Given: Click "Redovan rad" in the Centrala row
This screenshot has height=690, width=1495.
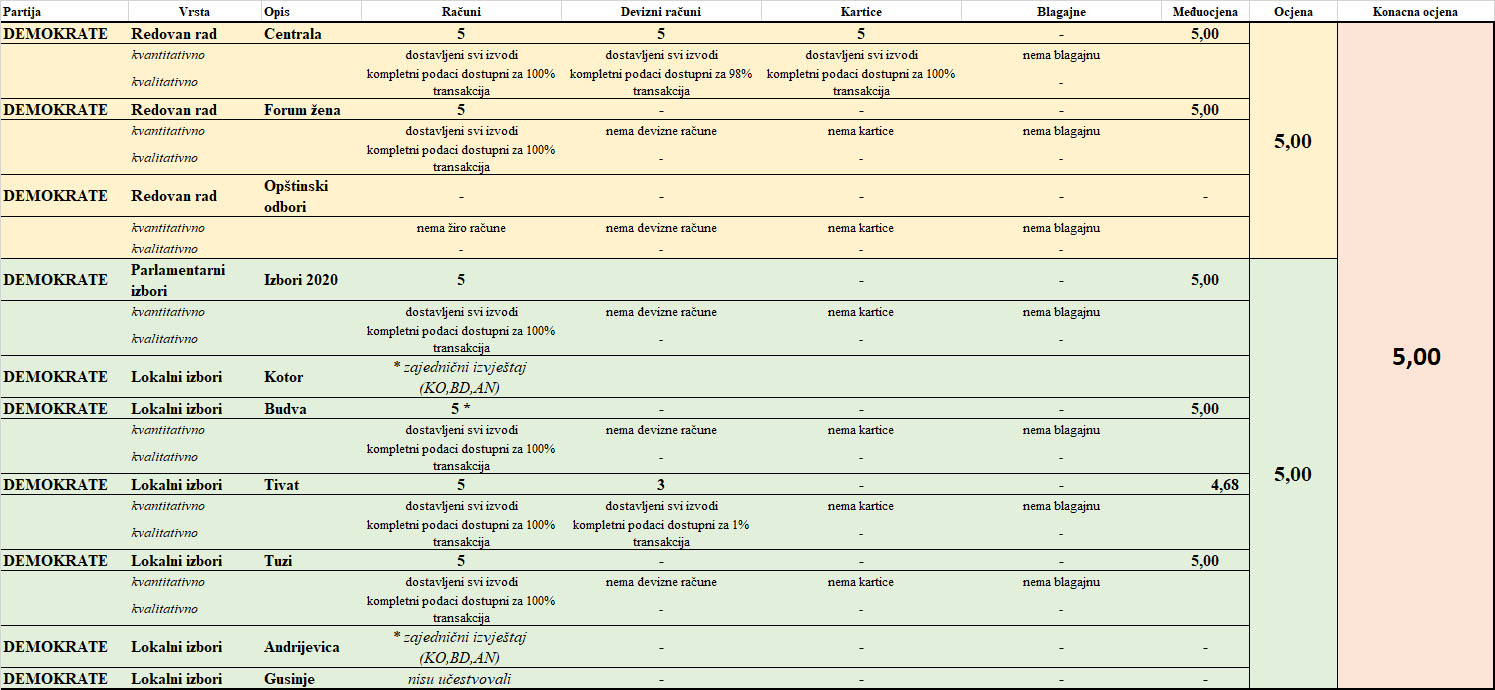Looking at the screenshot, I should (174, 34).
